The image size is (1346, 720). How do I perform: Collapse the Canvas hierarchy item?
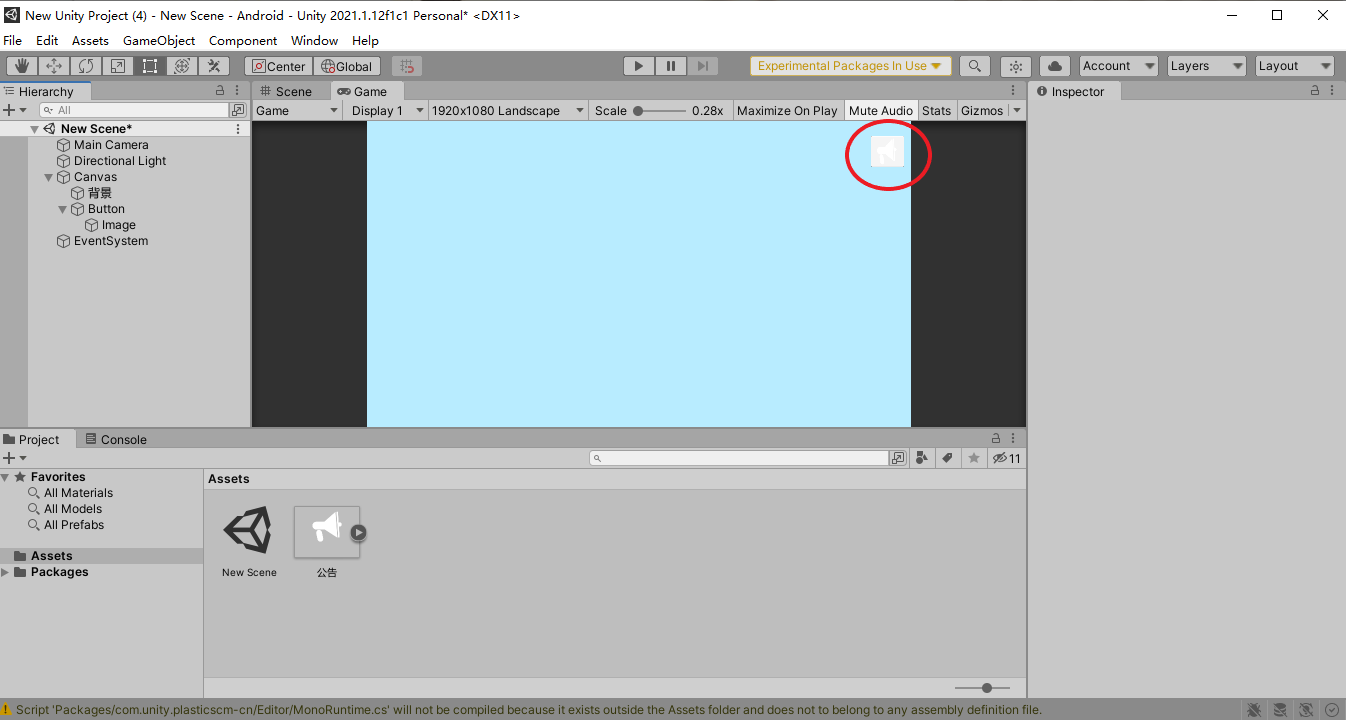point(49,177)
